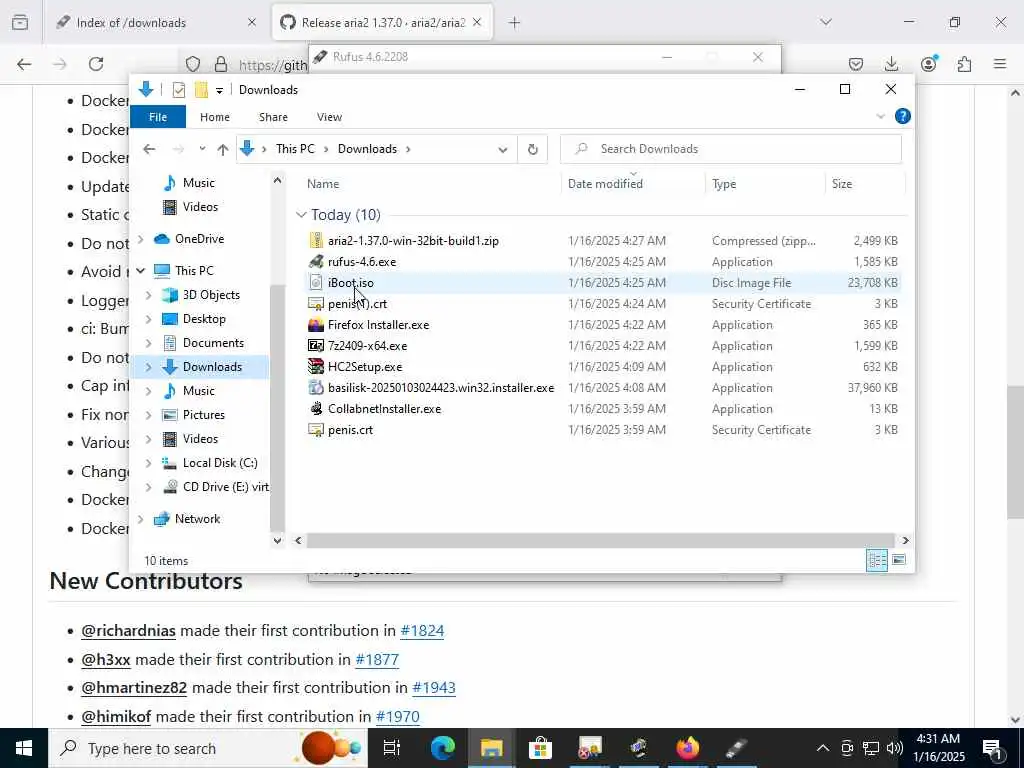The image size is (1024, 768).
Task: Click the Firefox taskbar icon
Action: click(x=687, y=748)
